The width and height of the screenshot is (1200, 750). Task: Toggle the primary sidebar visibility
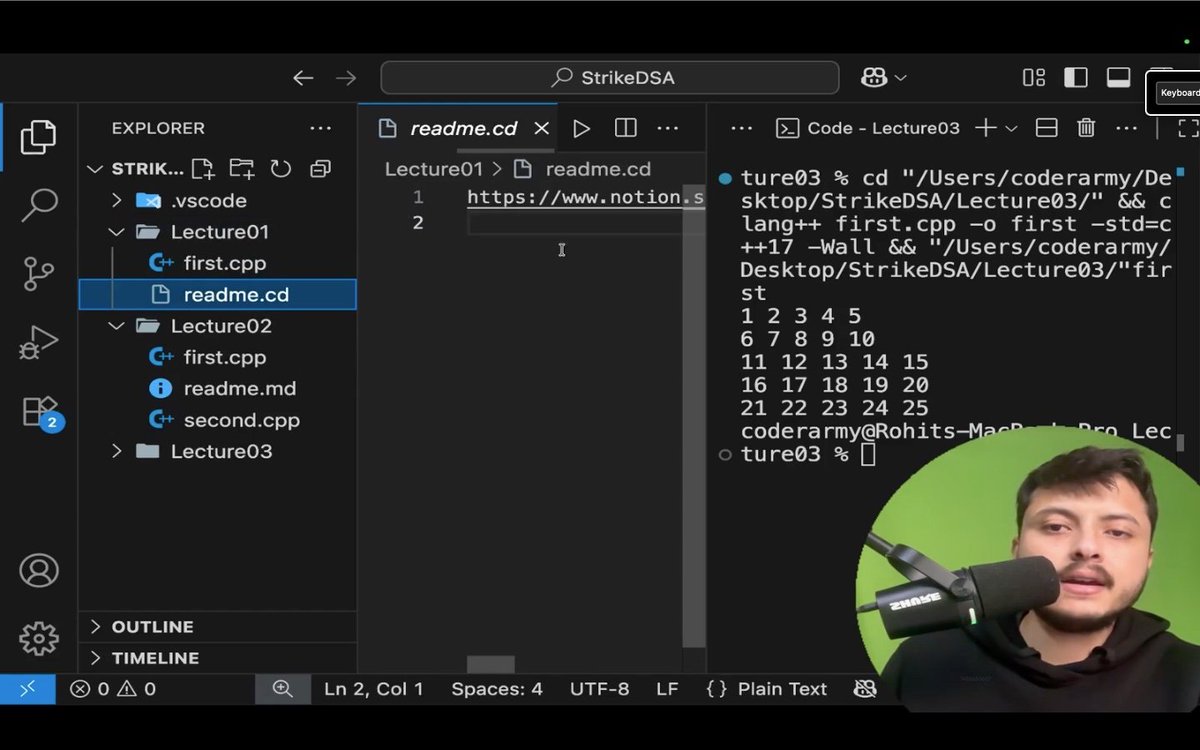(1076, 77)
